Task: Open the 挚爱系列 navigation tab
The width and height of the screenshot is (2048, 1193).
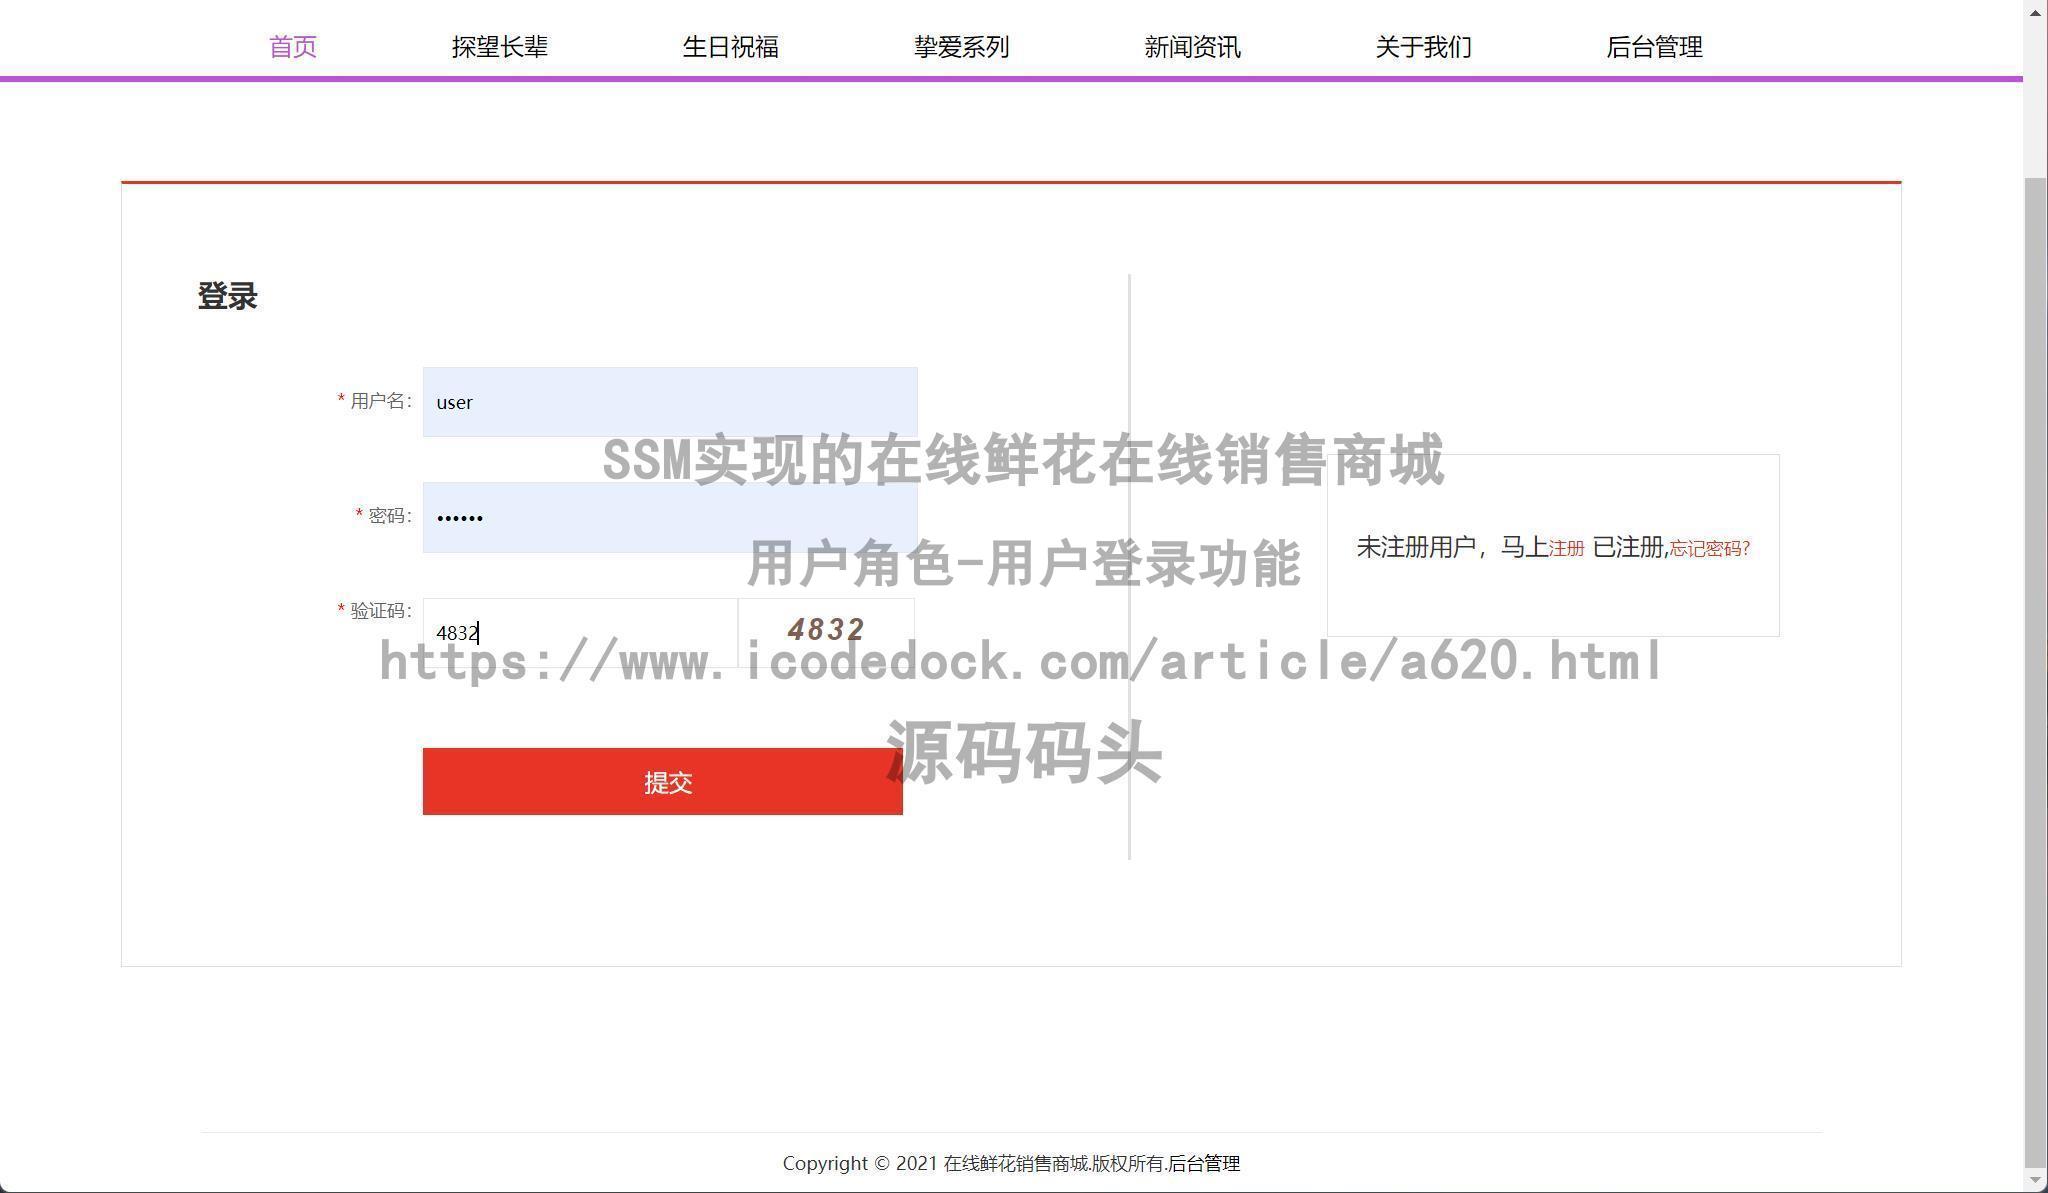Action: [x=961, y=46]
